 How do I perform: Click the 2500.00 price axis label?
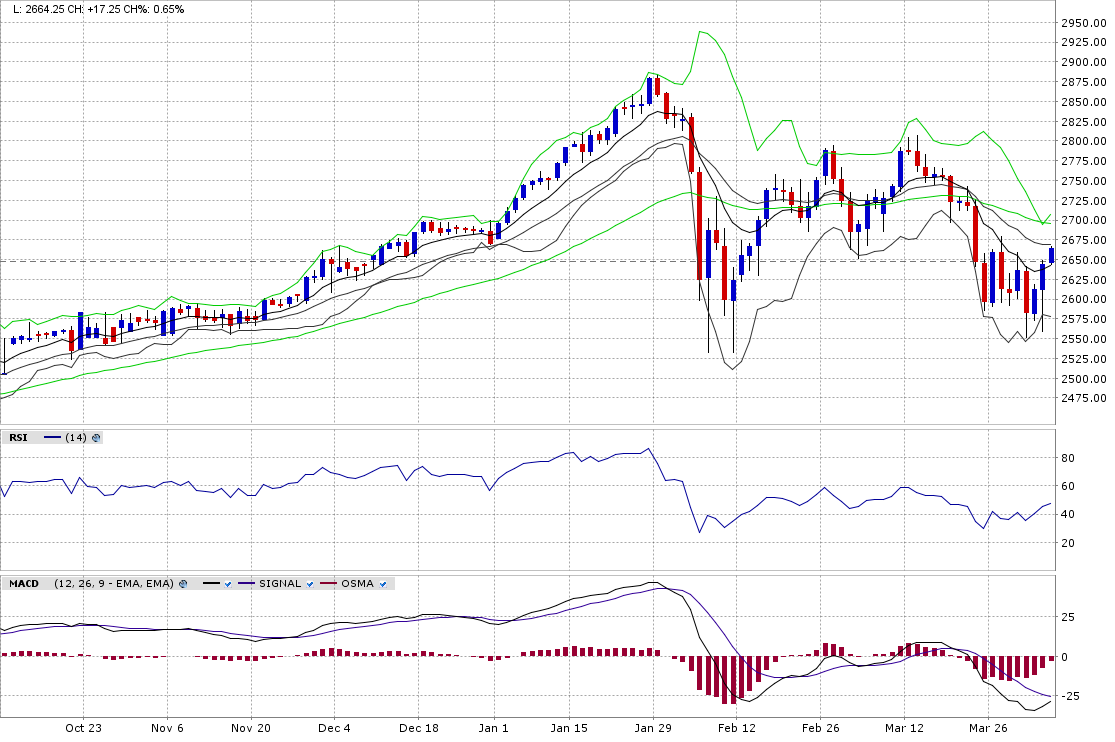pyautogui.click(x=1084, y=379)
